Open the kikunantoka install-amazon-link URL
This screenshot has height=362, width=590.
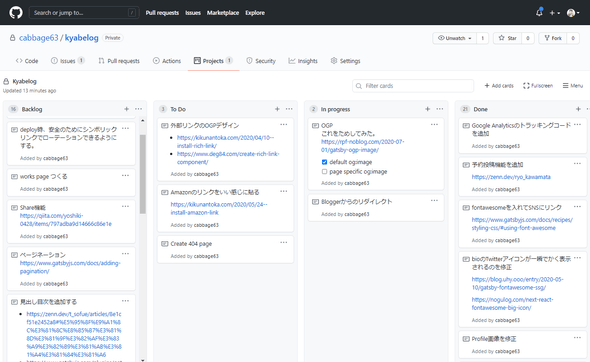219,208
